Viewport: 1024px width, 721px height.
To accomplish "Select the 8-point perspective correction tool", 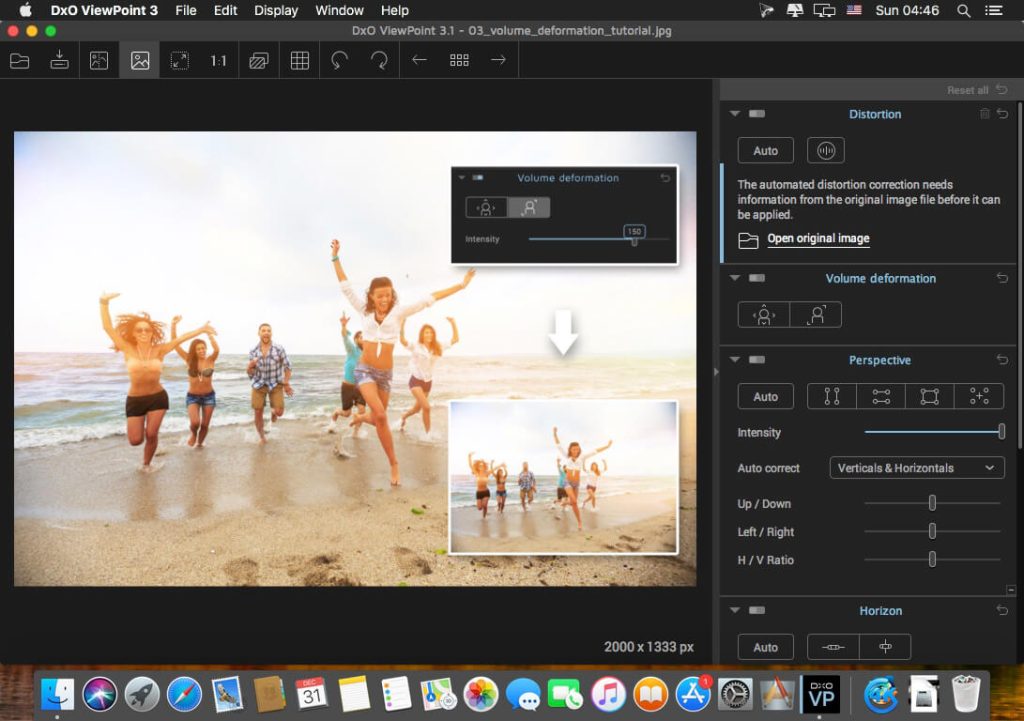I will click(978, 396).
